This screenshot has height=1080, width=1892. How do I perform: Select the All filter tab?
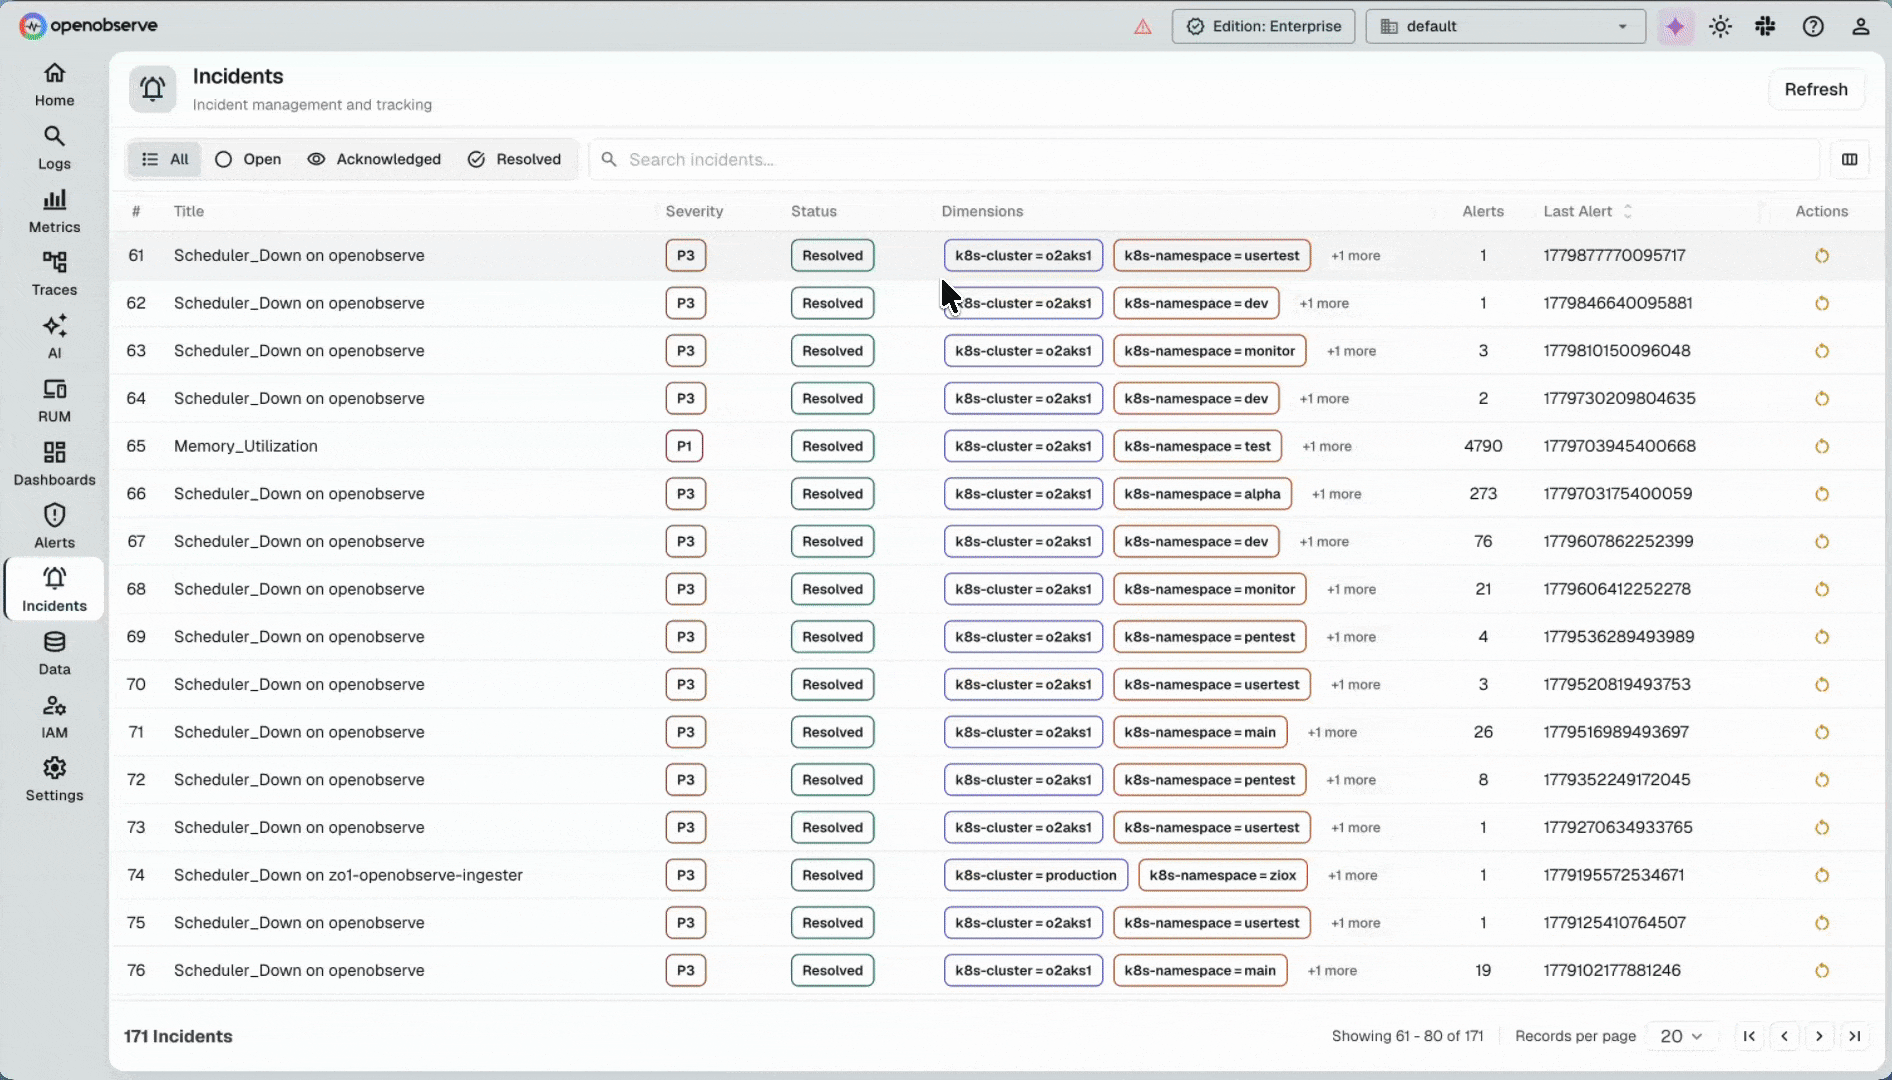pyautogui.click(x=164, y=159)
